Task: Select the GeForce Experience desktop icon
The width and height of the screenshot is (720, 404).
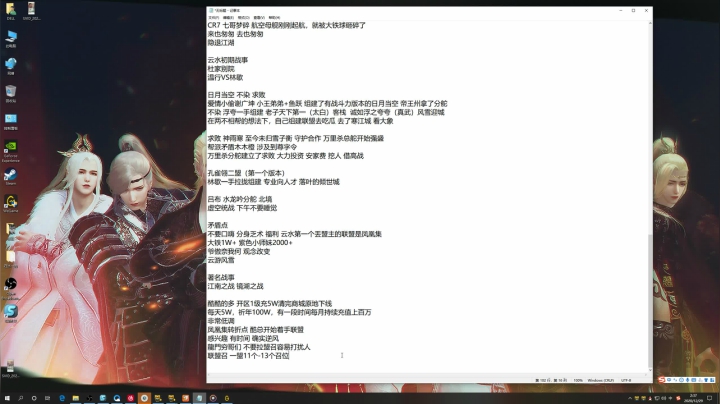Action: [11, 151]
